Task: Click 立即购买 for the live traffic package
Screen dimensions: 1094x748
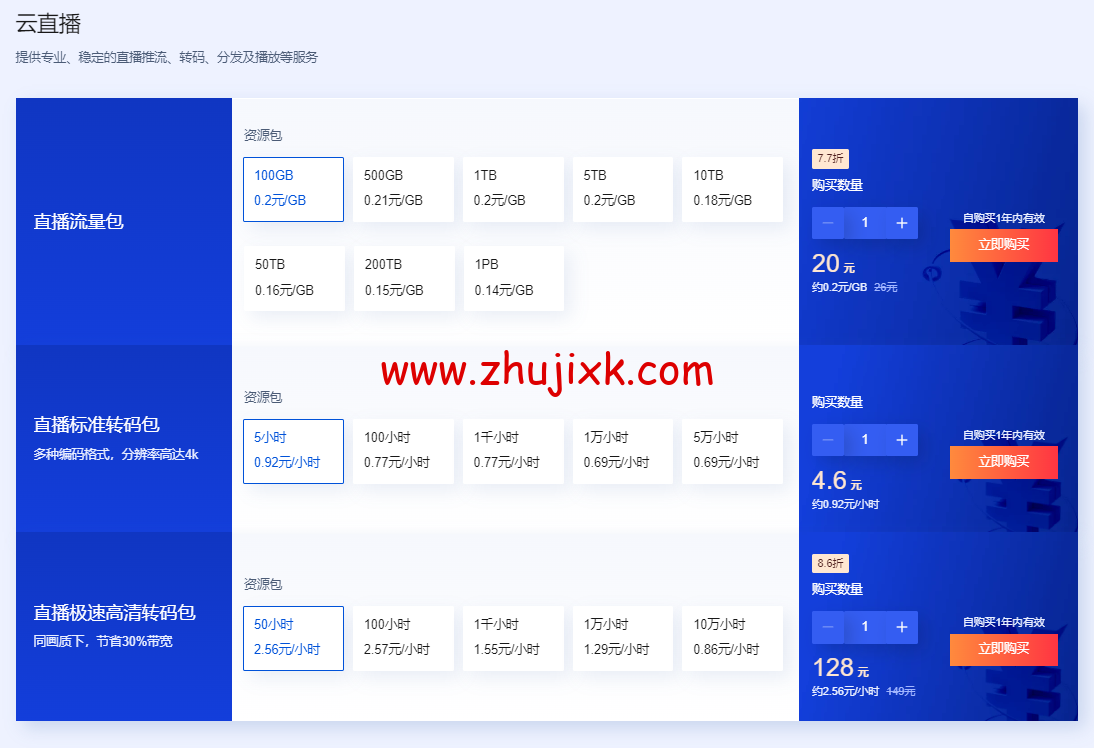Action: point(1003,245)
